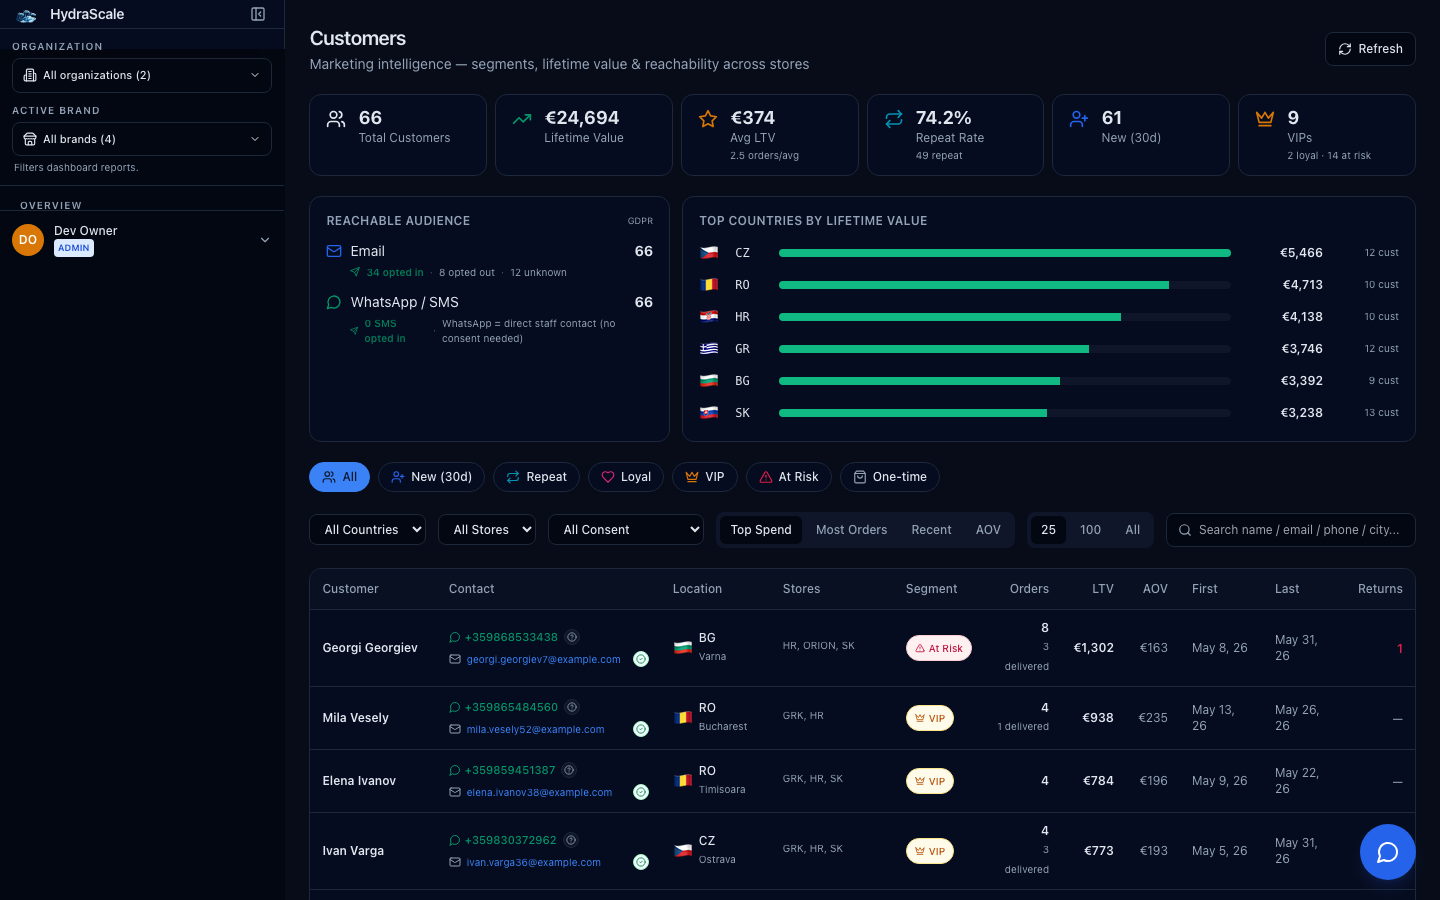The image size is (1440, 900).
Task: Click consent check icon for Mila Vesely
Action: point(641,729)
